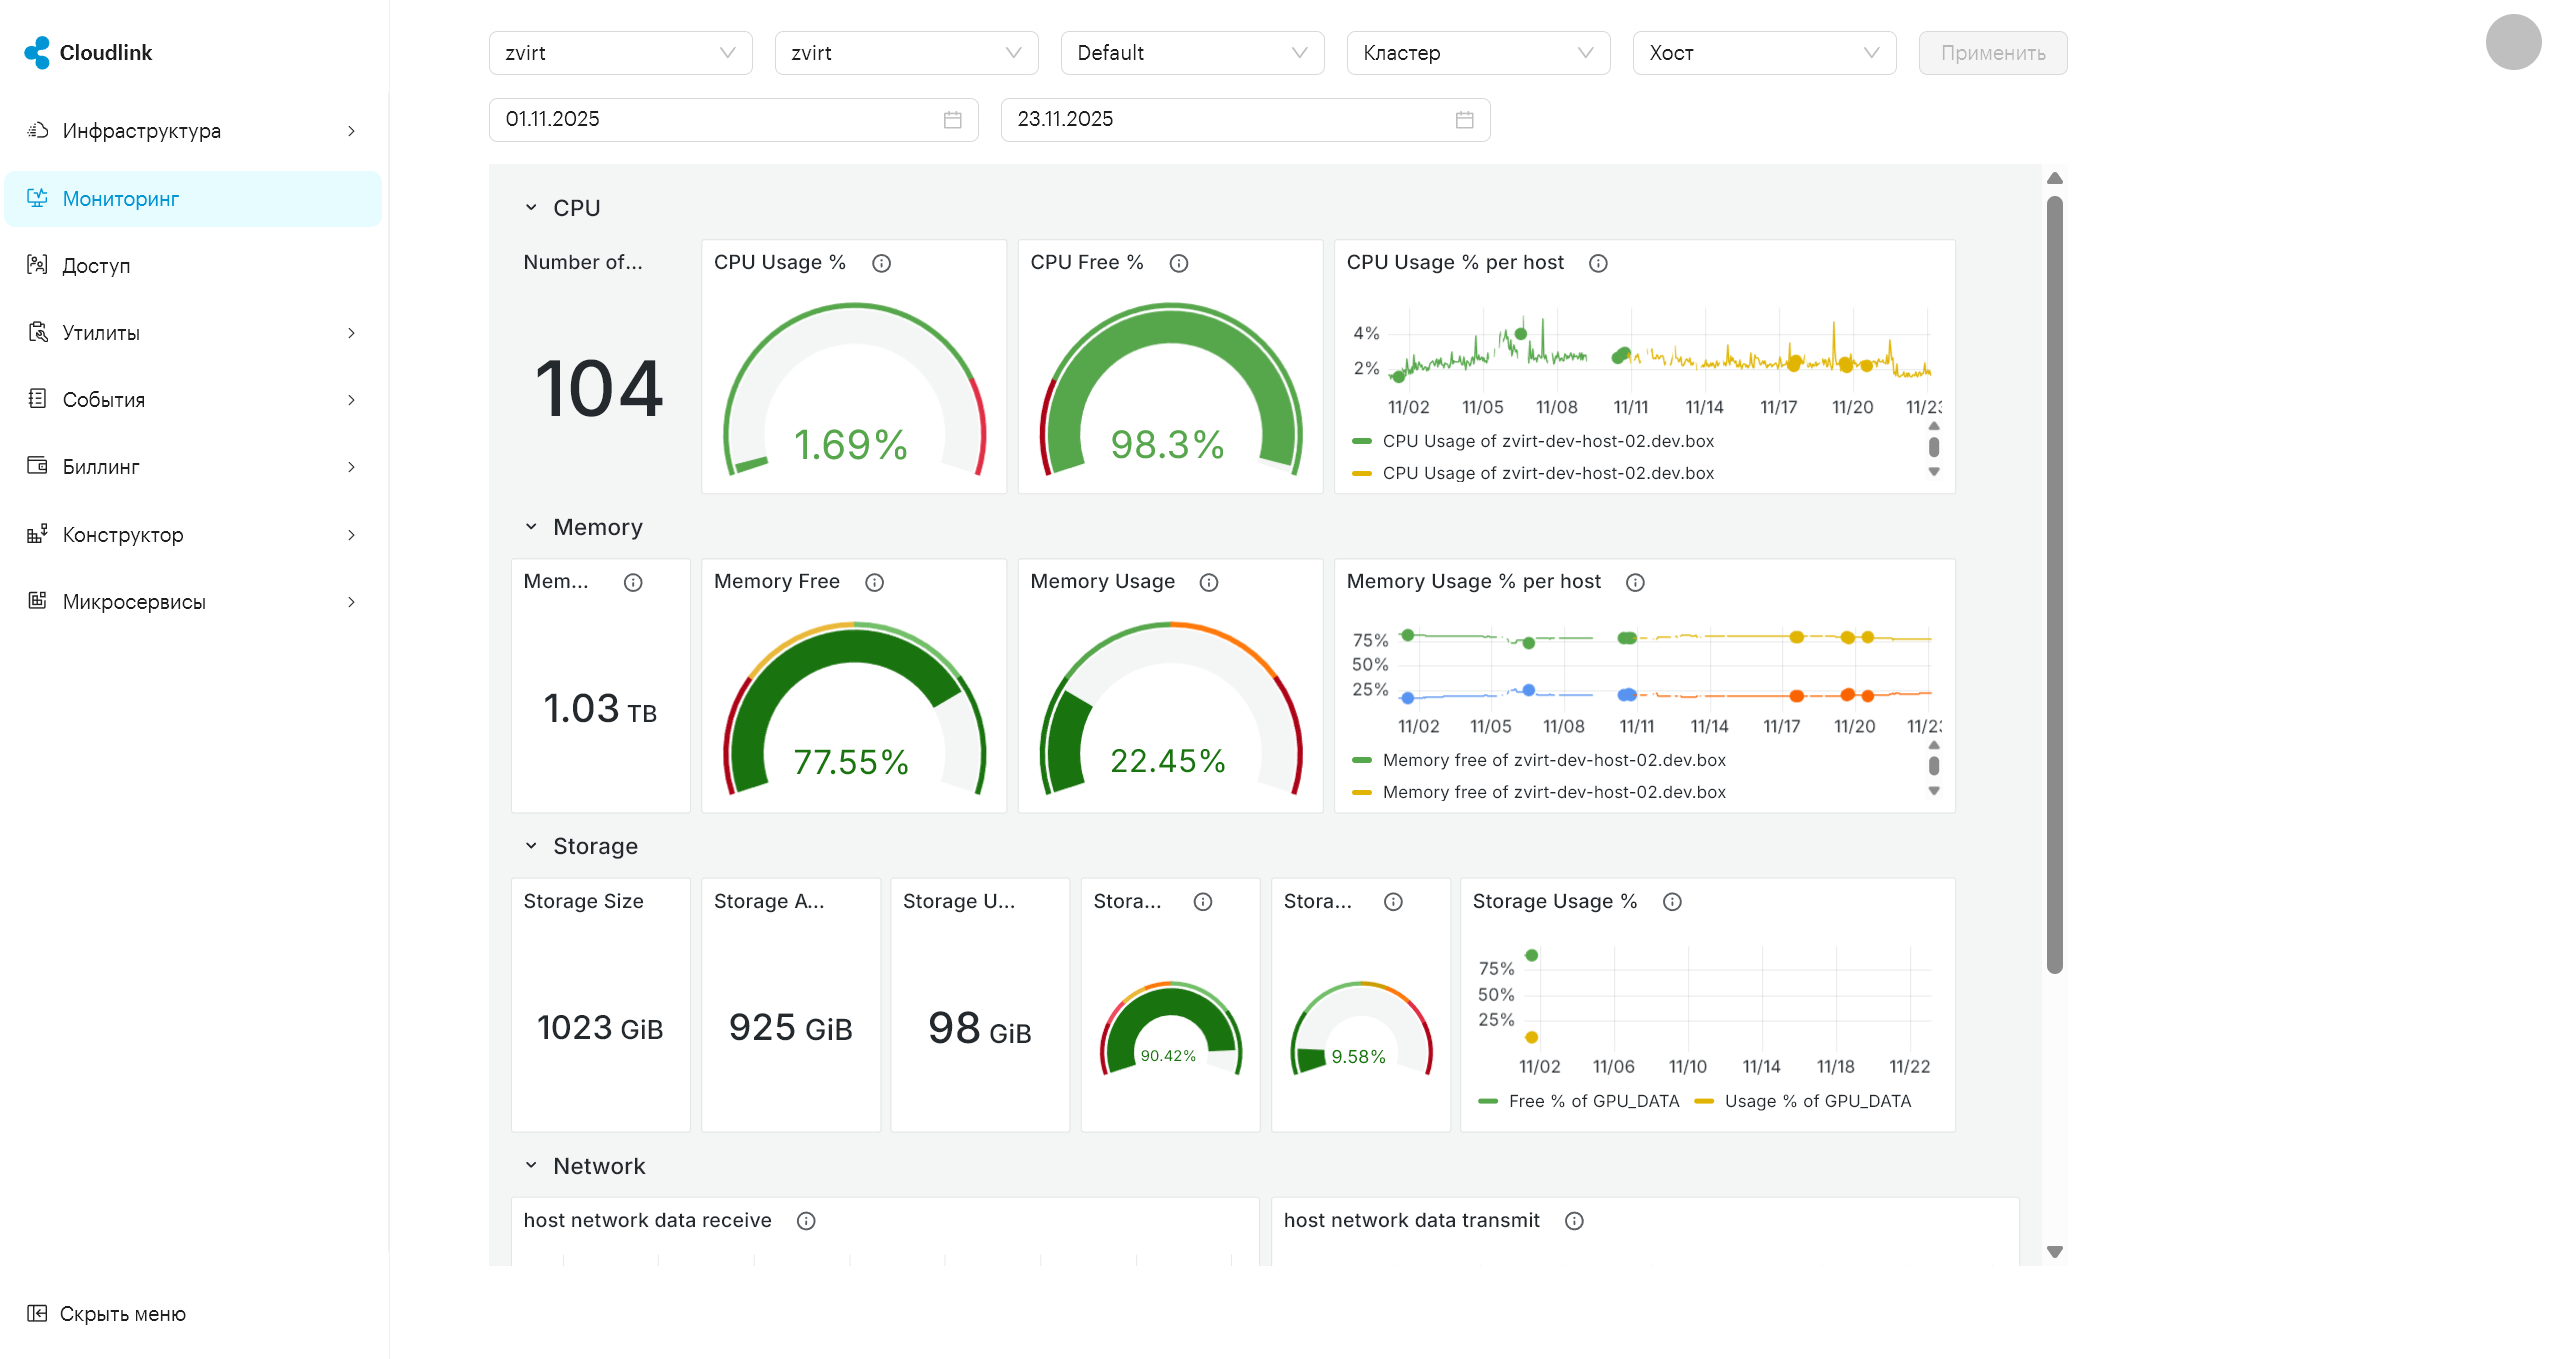Image resolution: width=2558 pixels, height=1359 pixels.
Task: Expand Инфраструктура submenu arrow
Action: (x=351, y=131)
